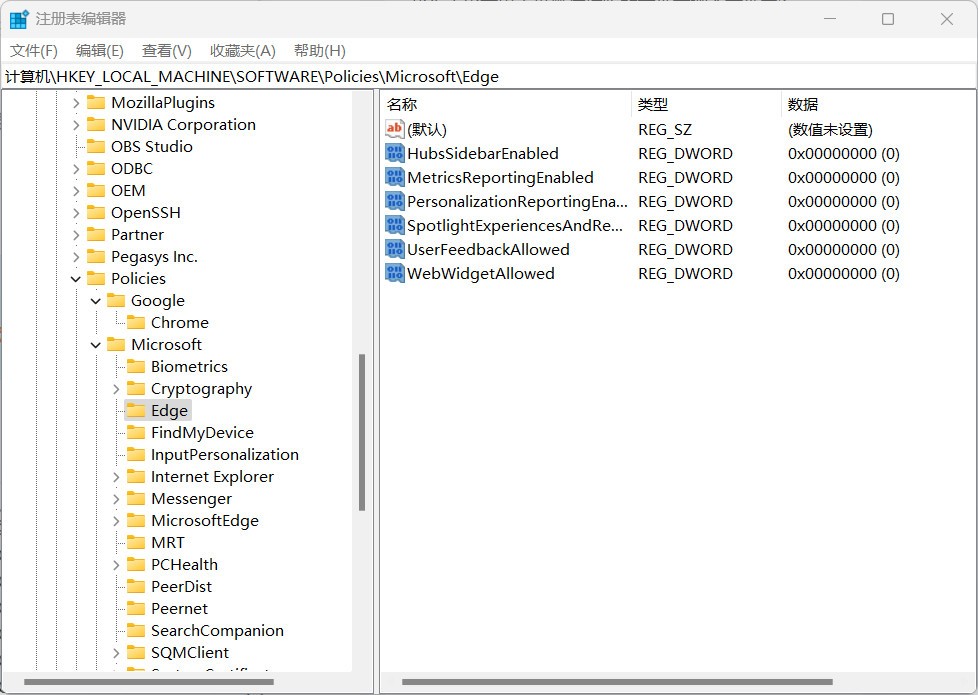The image size is (978, 695).
Task: Sort values by the 类型 column header
Action: pyautogui.click(x=707, y=104)
